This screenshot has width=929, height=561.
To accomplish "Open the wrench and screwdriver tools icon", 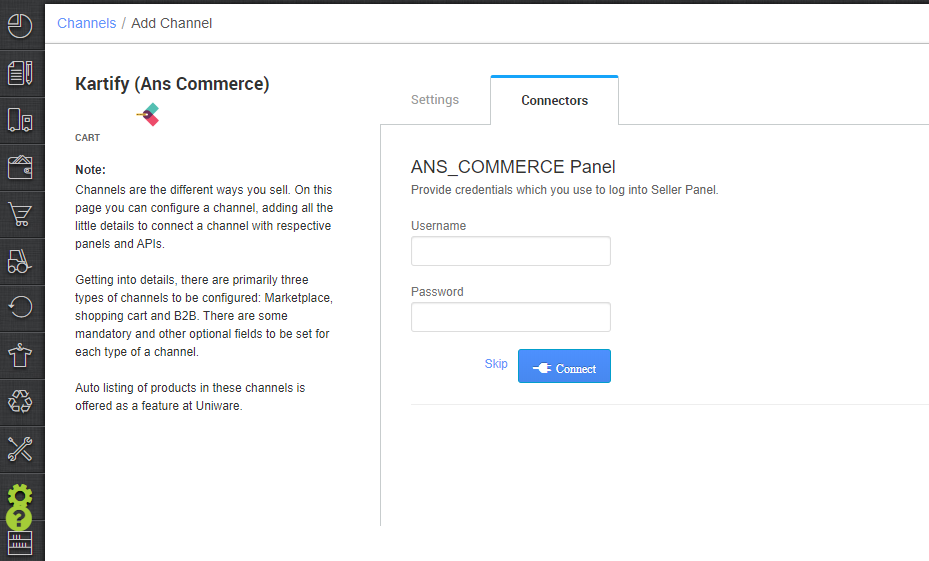I will point(20,449).
